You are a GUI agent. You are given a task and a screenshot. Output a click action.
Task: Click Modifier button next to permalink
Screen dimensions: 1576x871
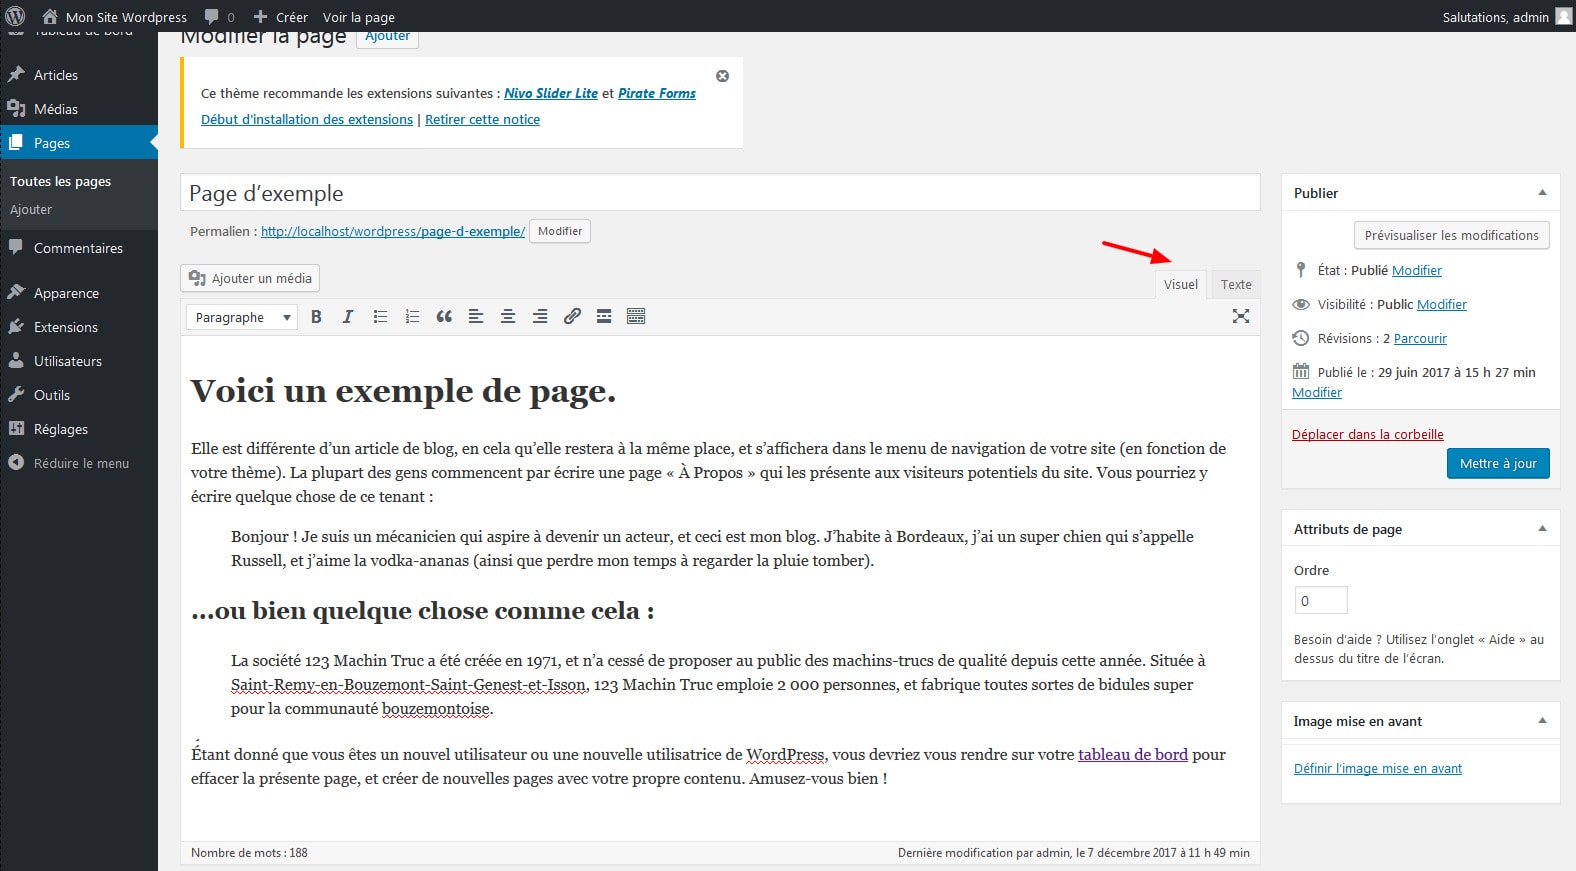coord(560,231)
